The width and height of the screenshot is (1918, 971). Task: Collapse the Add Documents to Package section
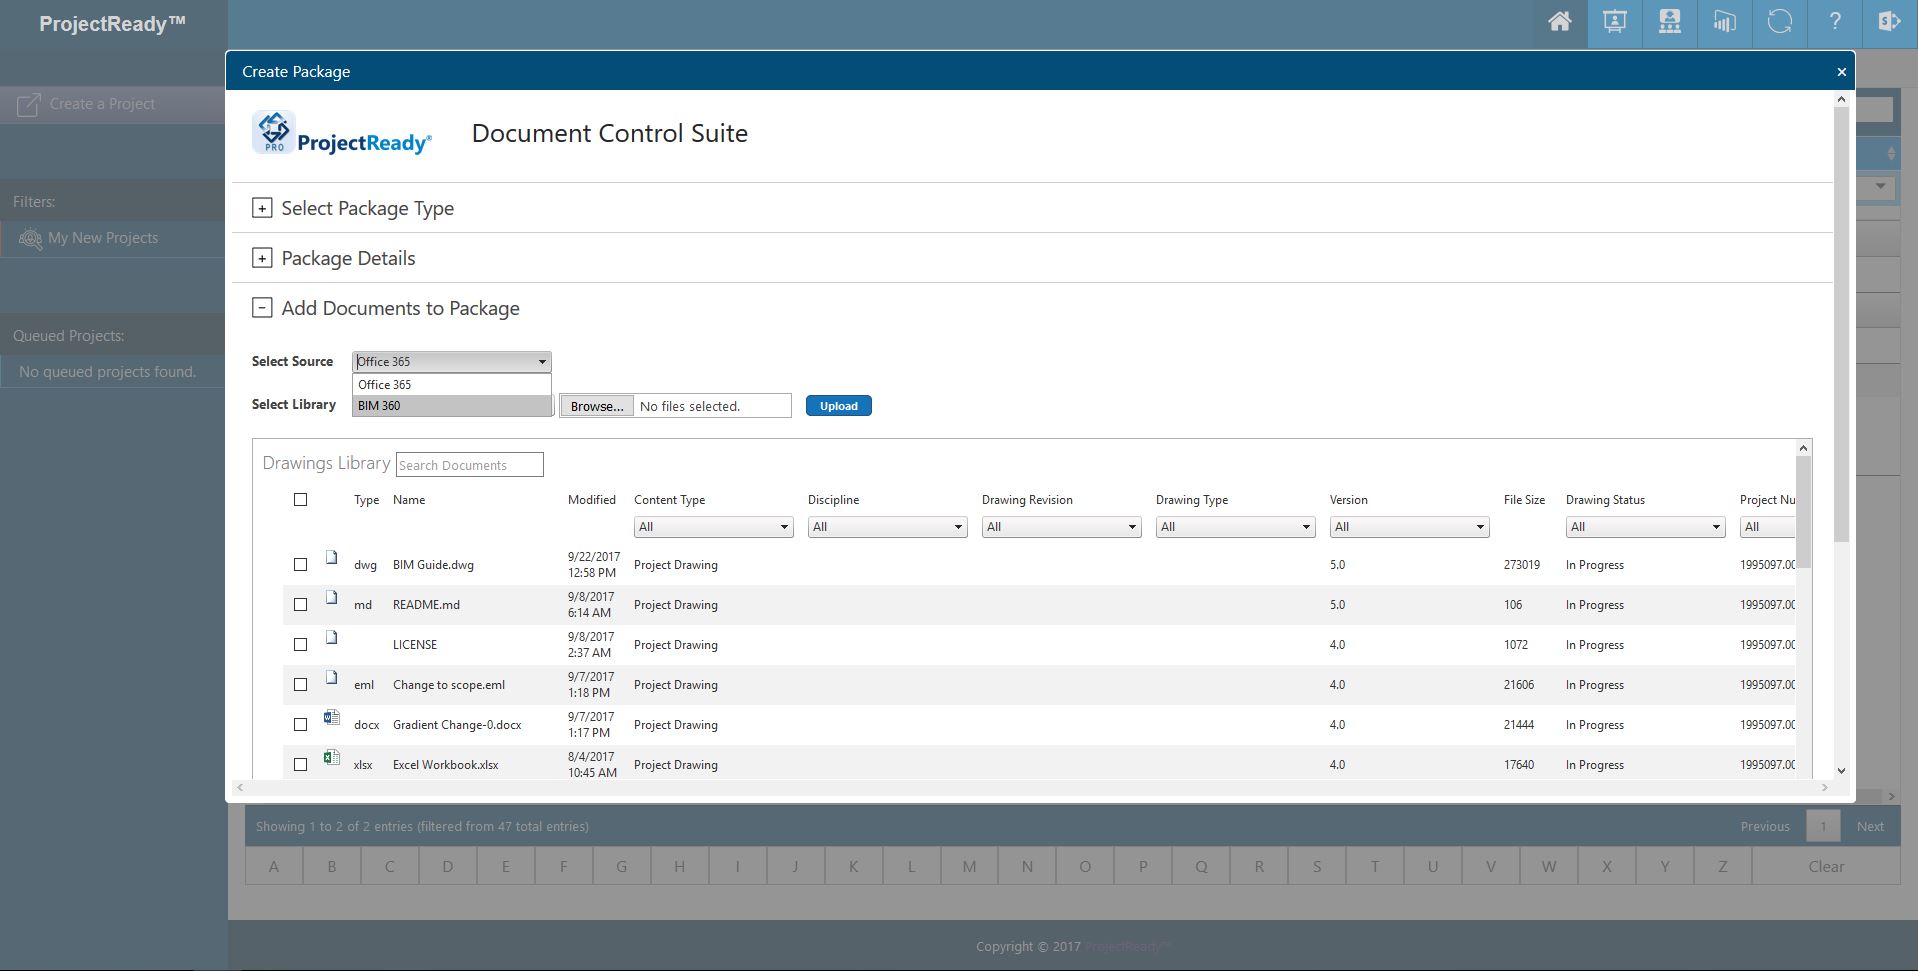(262, 308)
